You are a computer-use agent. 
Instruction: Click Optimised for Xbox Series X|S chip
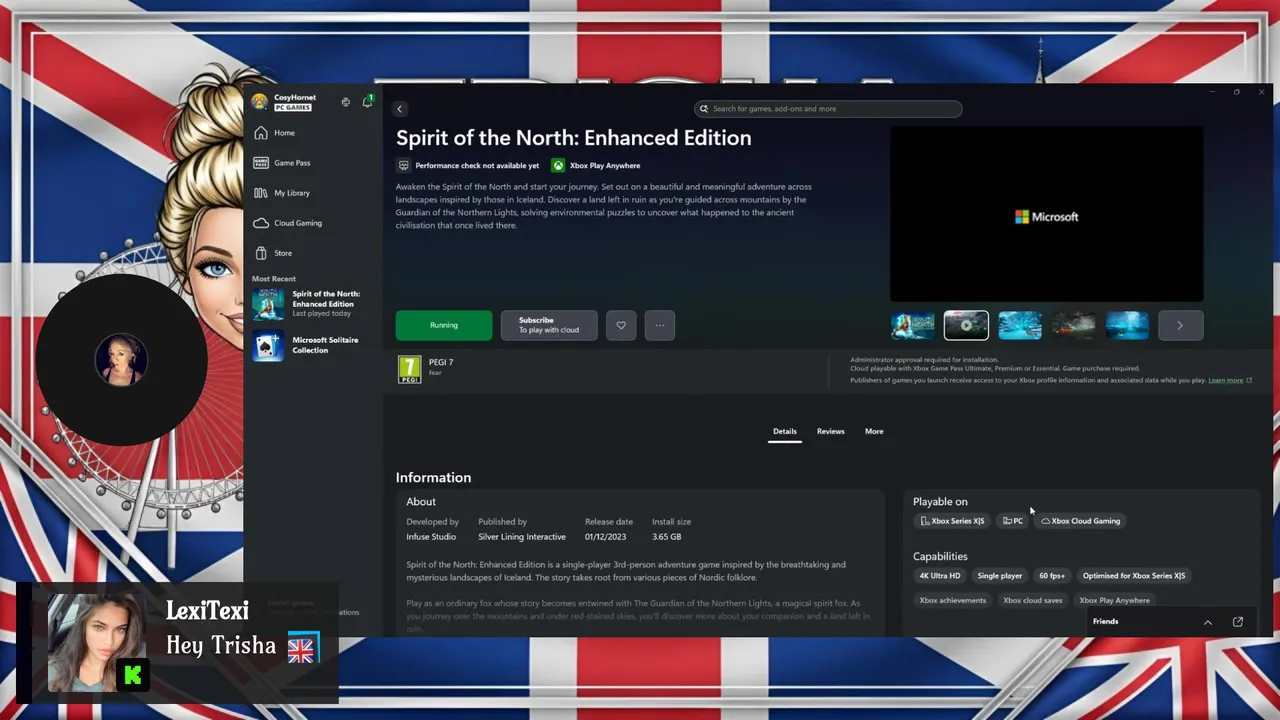point(1134,576)
